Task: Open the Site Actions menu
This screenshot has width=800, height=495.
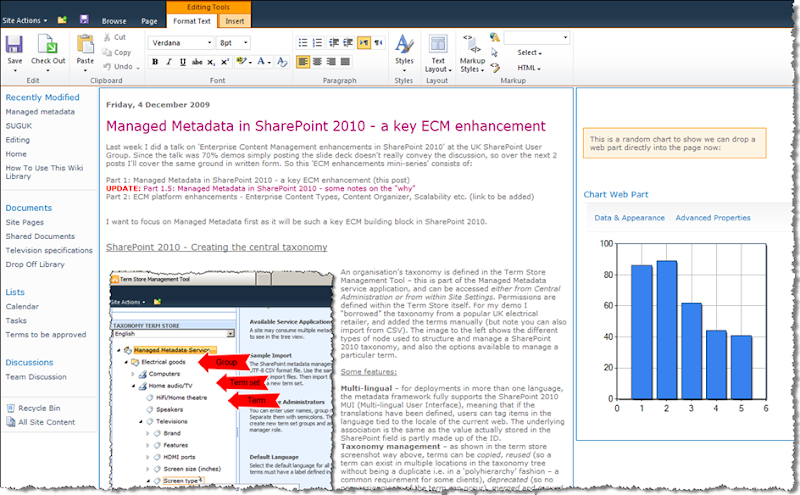Action: pyautogui.click(x=24, y=20)
